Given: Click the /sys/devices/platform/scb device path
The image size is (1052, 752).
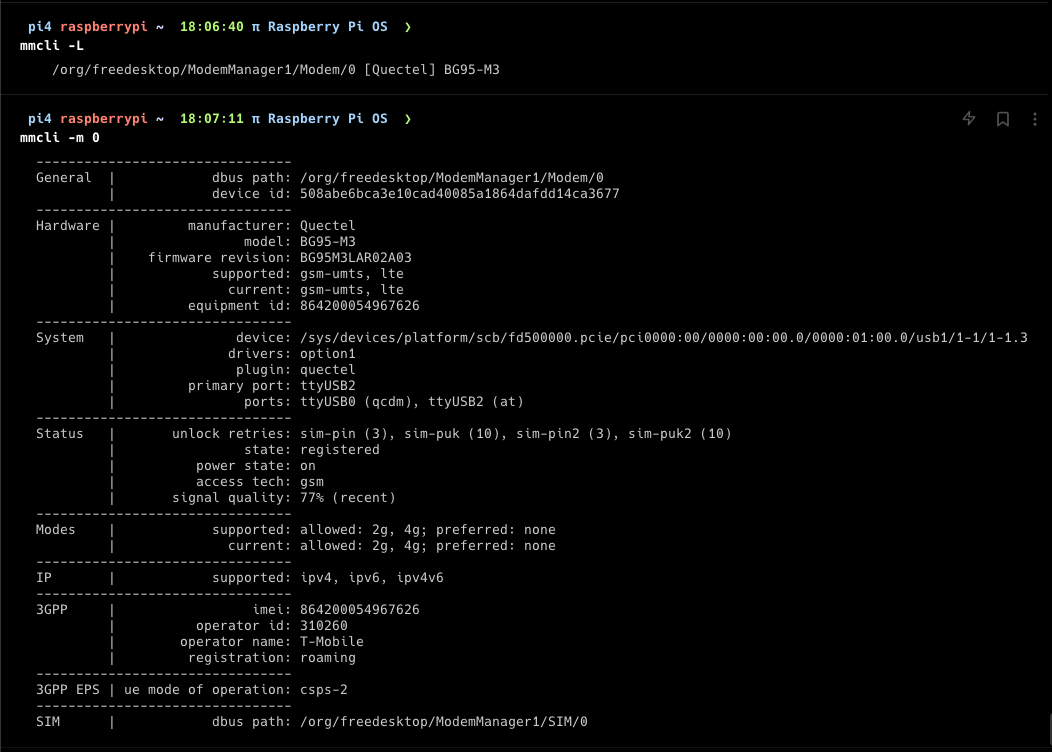Looking at the screenshot, I should point(664,337).
